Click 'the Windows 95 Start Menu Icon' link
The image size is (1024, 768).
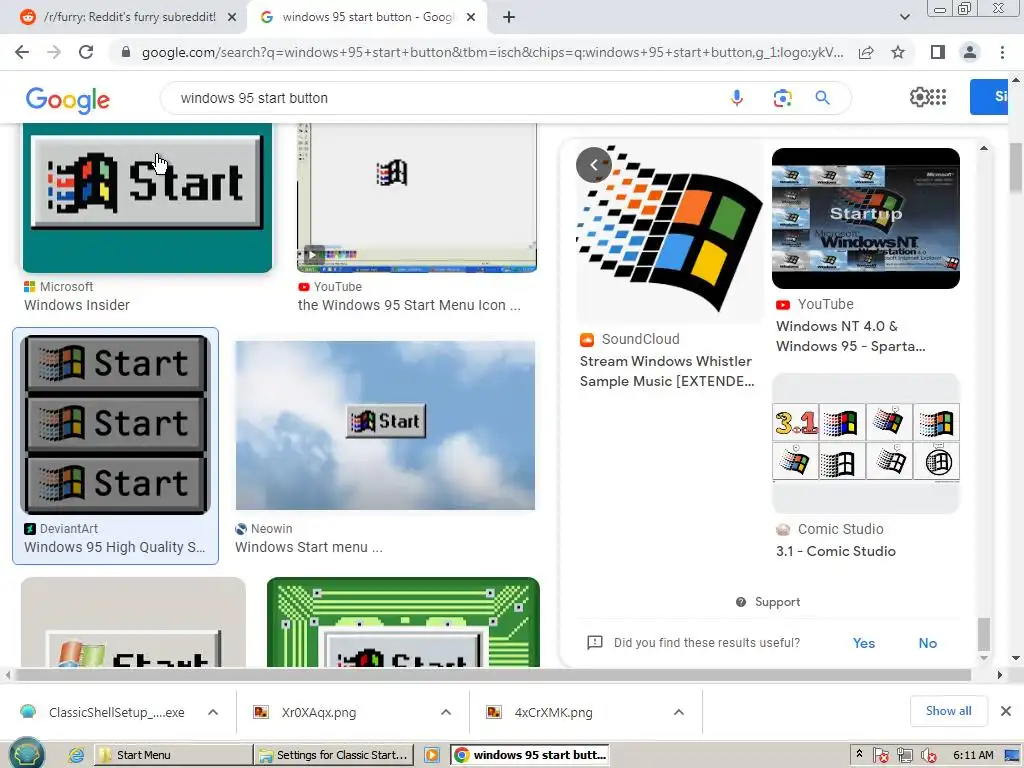coord(409,305)
